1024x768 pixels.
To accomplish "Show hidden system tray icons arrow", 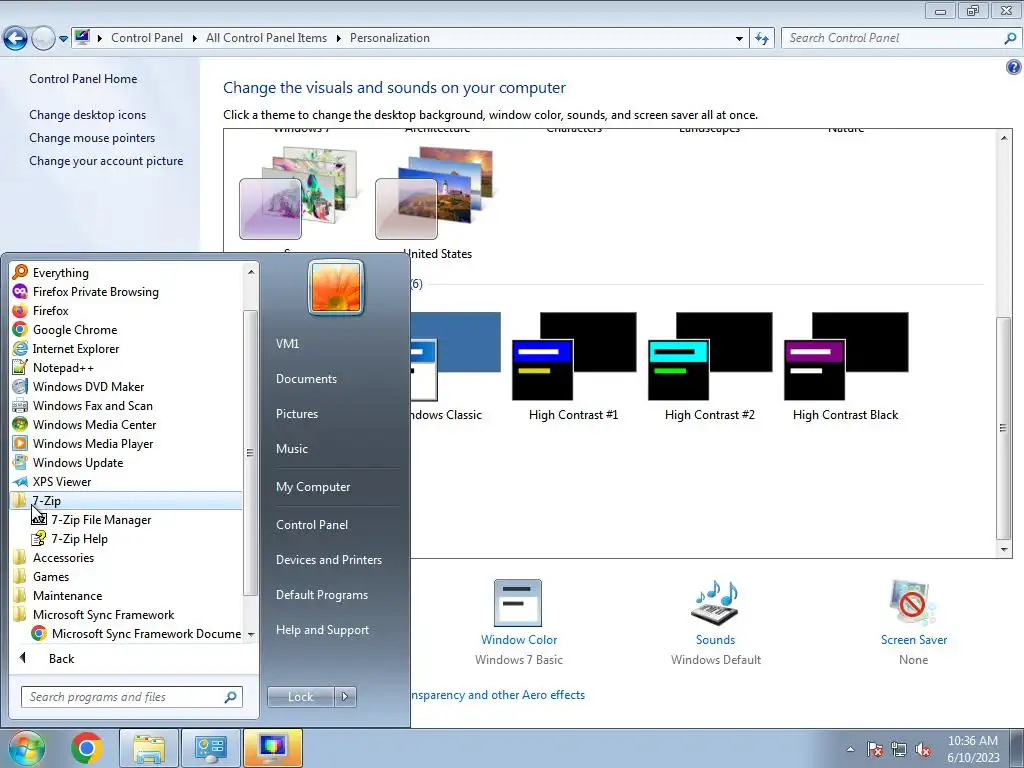I will [x=850, y=749].
